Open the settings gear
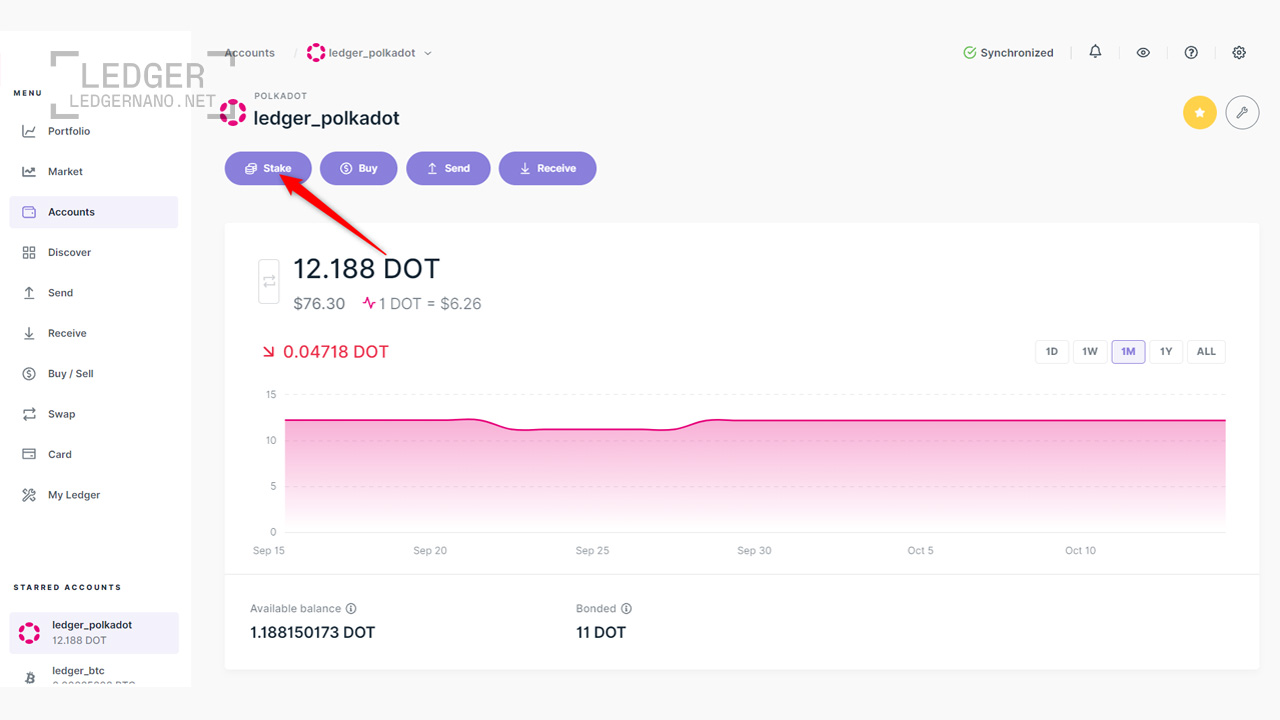1280x720 pixels. pos(1239,52)
